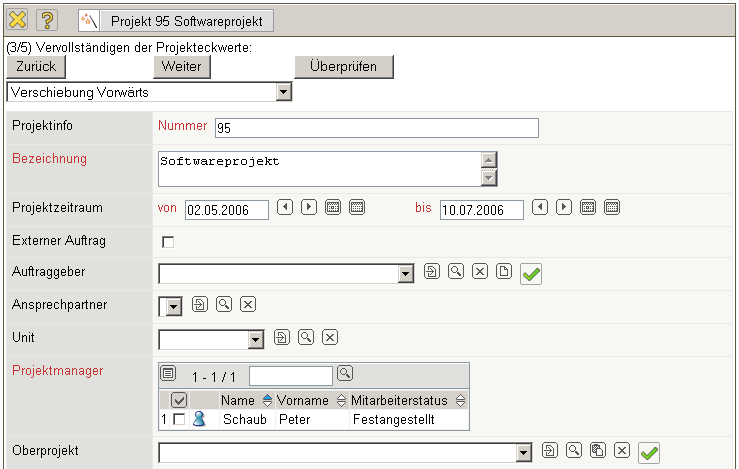Toggle the Externer Auftrag checkbox
The image size is (739, 469).
168,241
